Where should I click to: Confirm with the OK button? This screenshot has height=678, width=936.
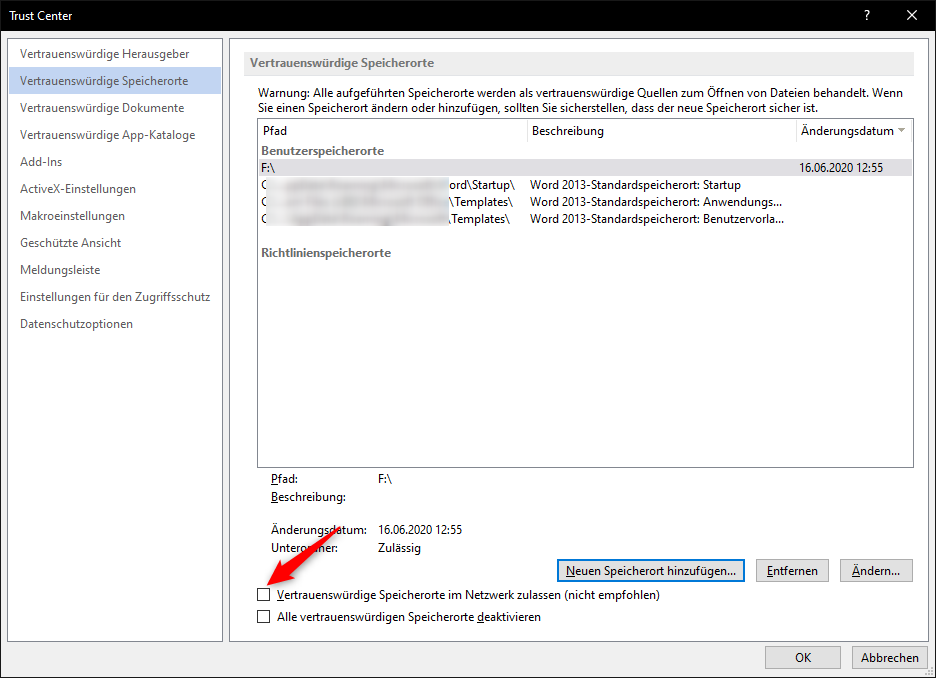point(802,658)
